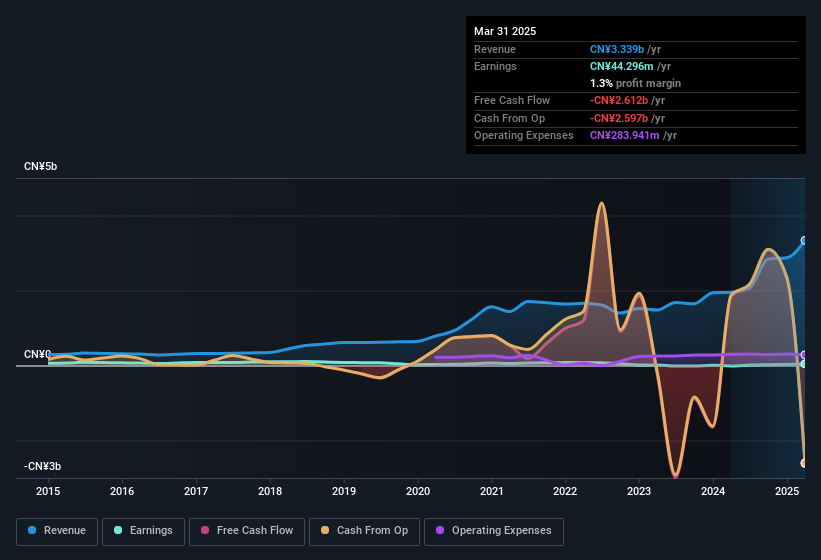821x560 pixels.
Task: Click the -CN¥2.597b cash from op value
Action: (619, 118)
